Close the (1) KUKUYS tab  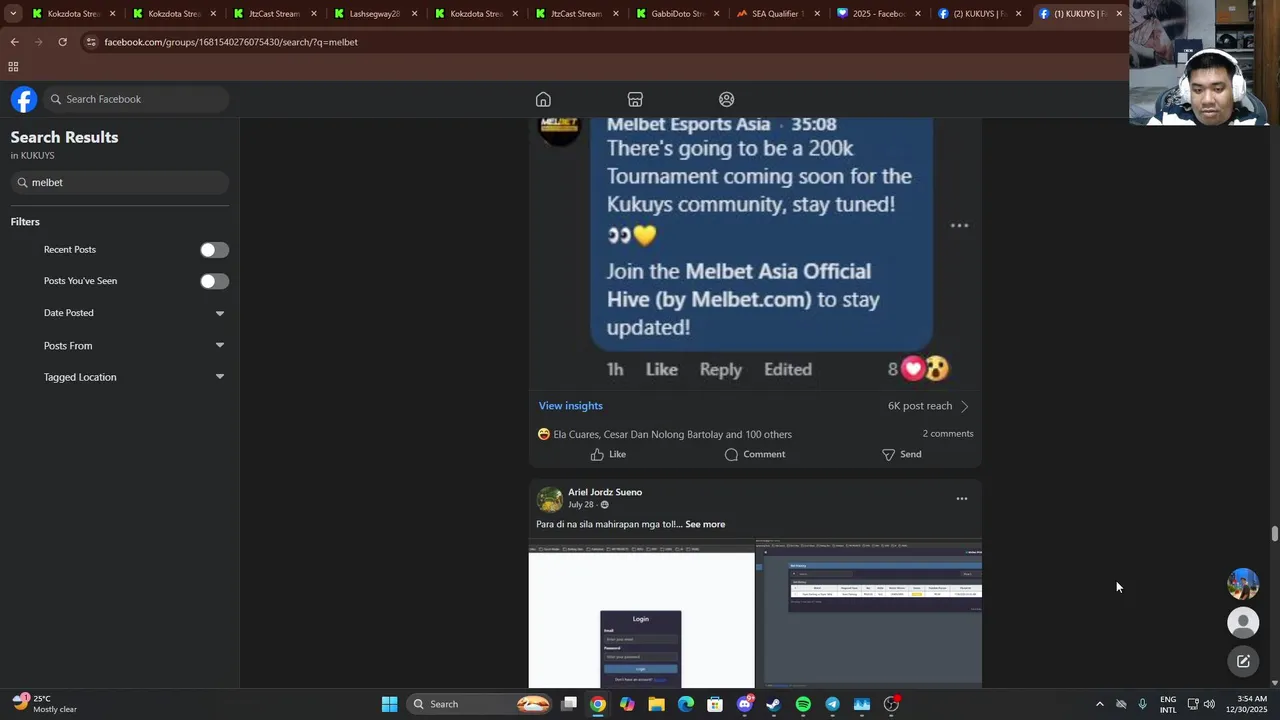tap(1119, 14)
